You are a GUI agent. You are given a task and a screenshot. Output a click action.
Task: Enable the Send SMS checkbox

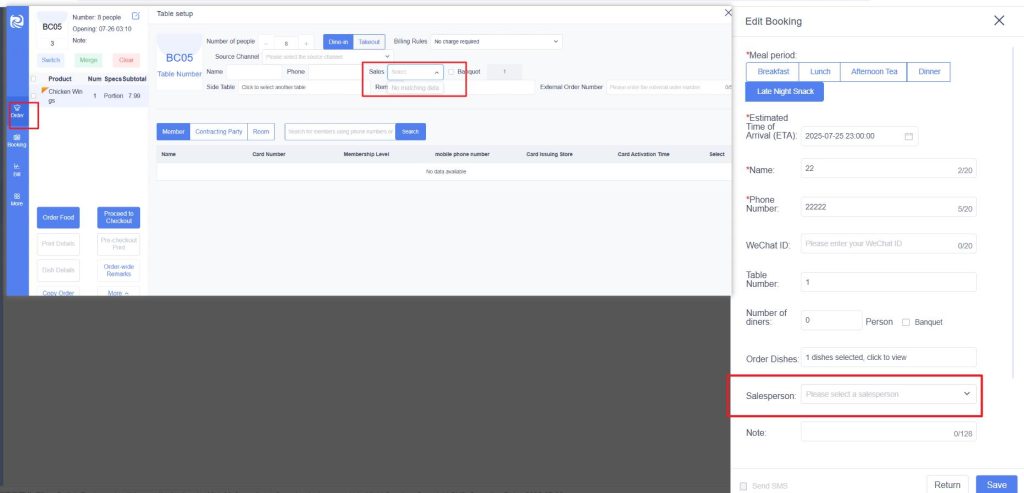point(743,485)
